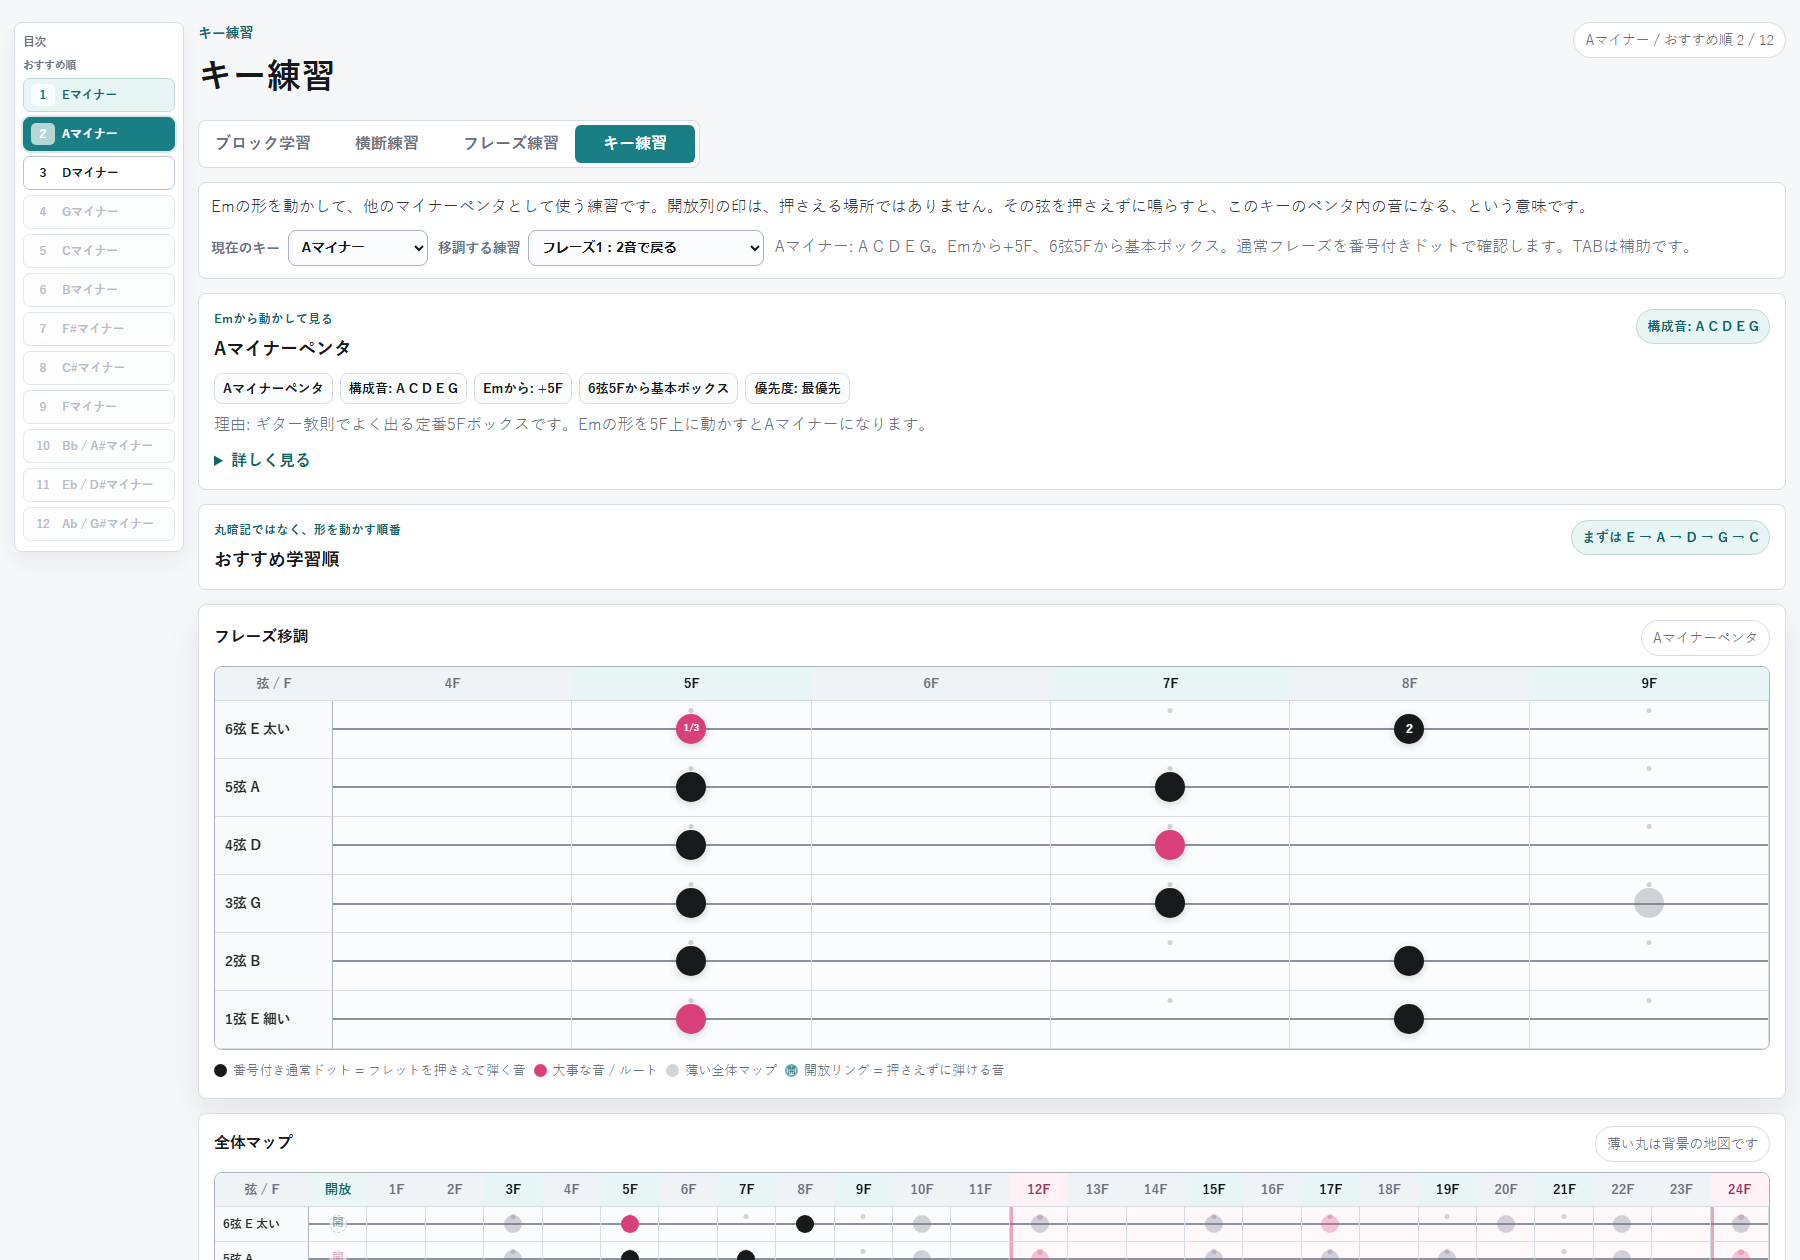Click the 開放 column header in 全体マップ
Viewport: 1800px width, 1260px height.
tap(338, 1190)
